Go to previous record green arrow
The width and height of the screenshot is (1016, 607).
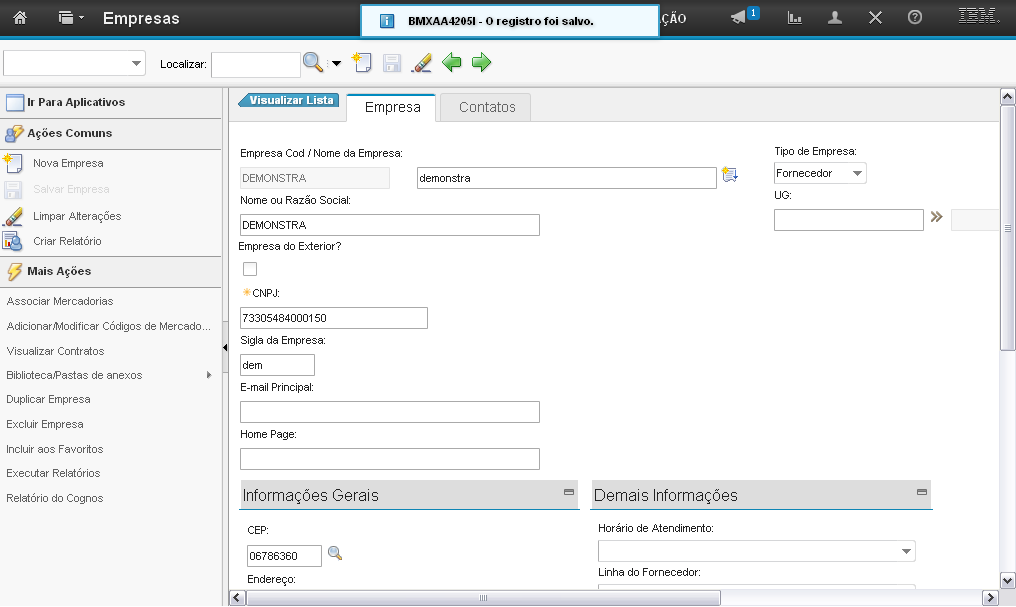(452, 63)
